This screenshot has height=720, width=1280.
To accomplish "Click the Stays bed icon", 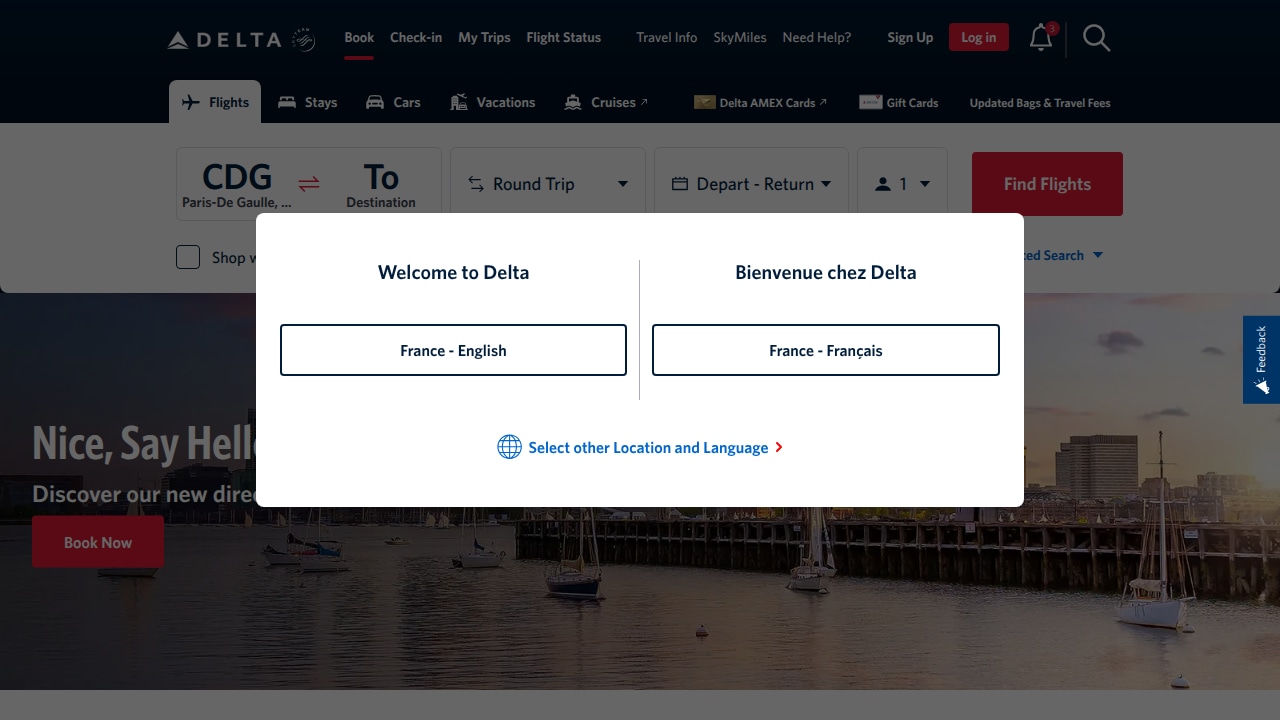I will click(x=287, y=102).
